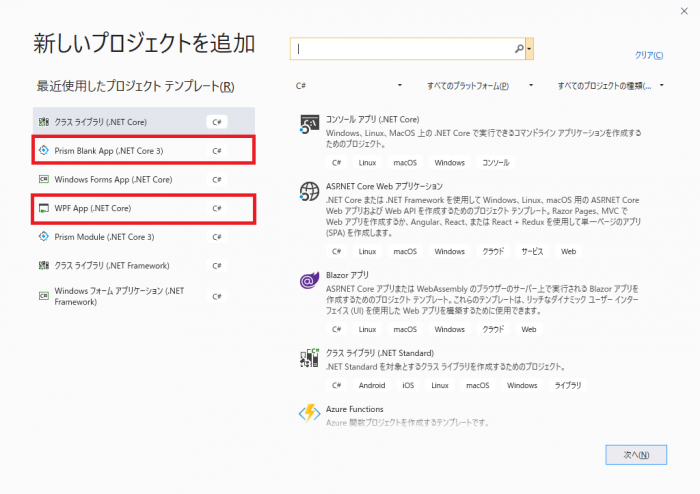Viewport: 700px width, 494px height.
Task: Click the Console App (.NET Core) template icon
Action: click(x=309, y=124)
